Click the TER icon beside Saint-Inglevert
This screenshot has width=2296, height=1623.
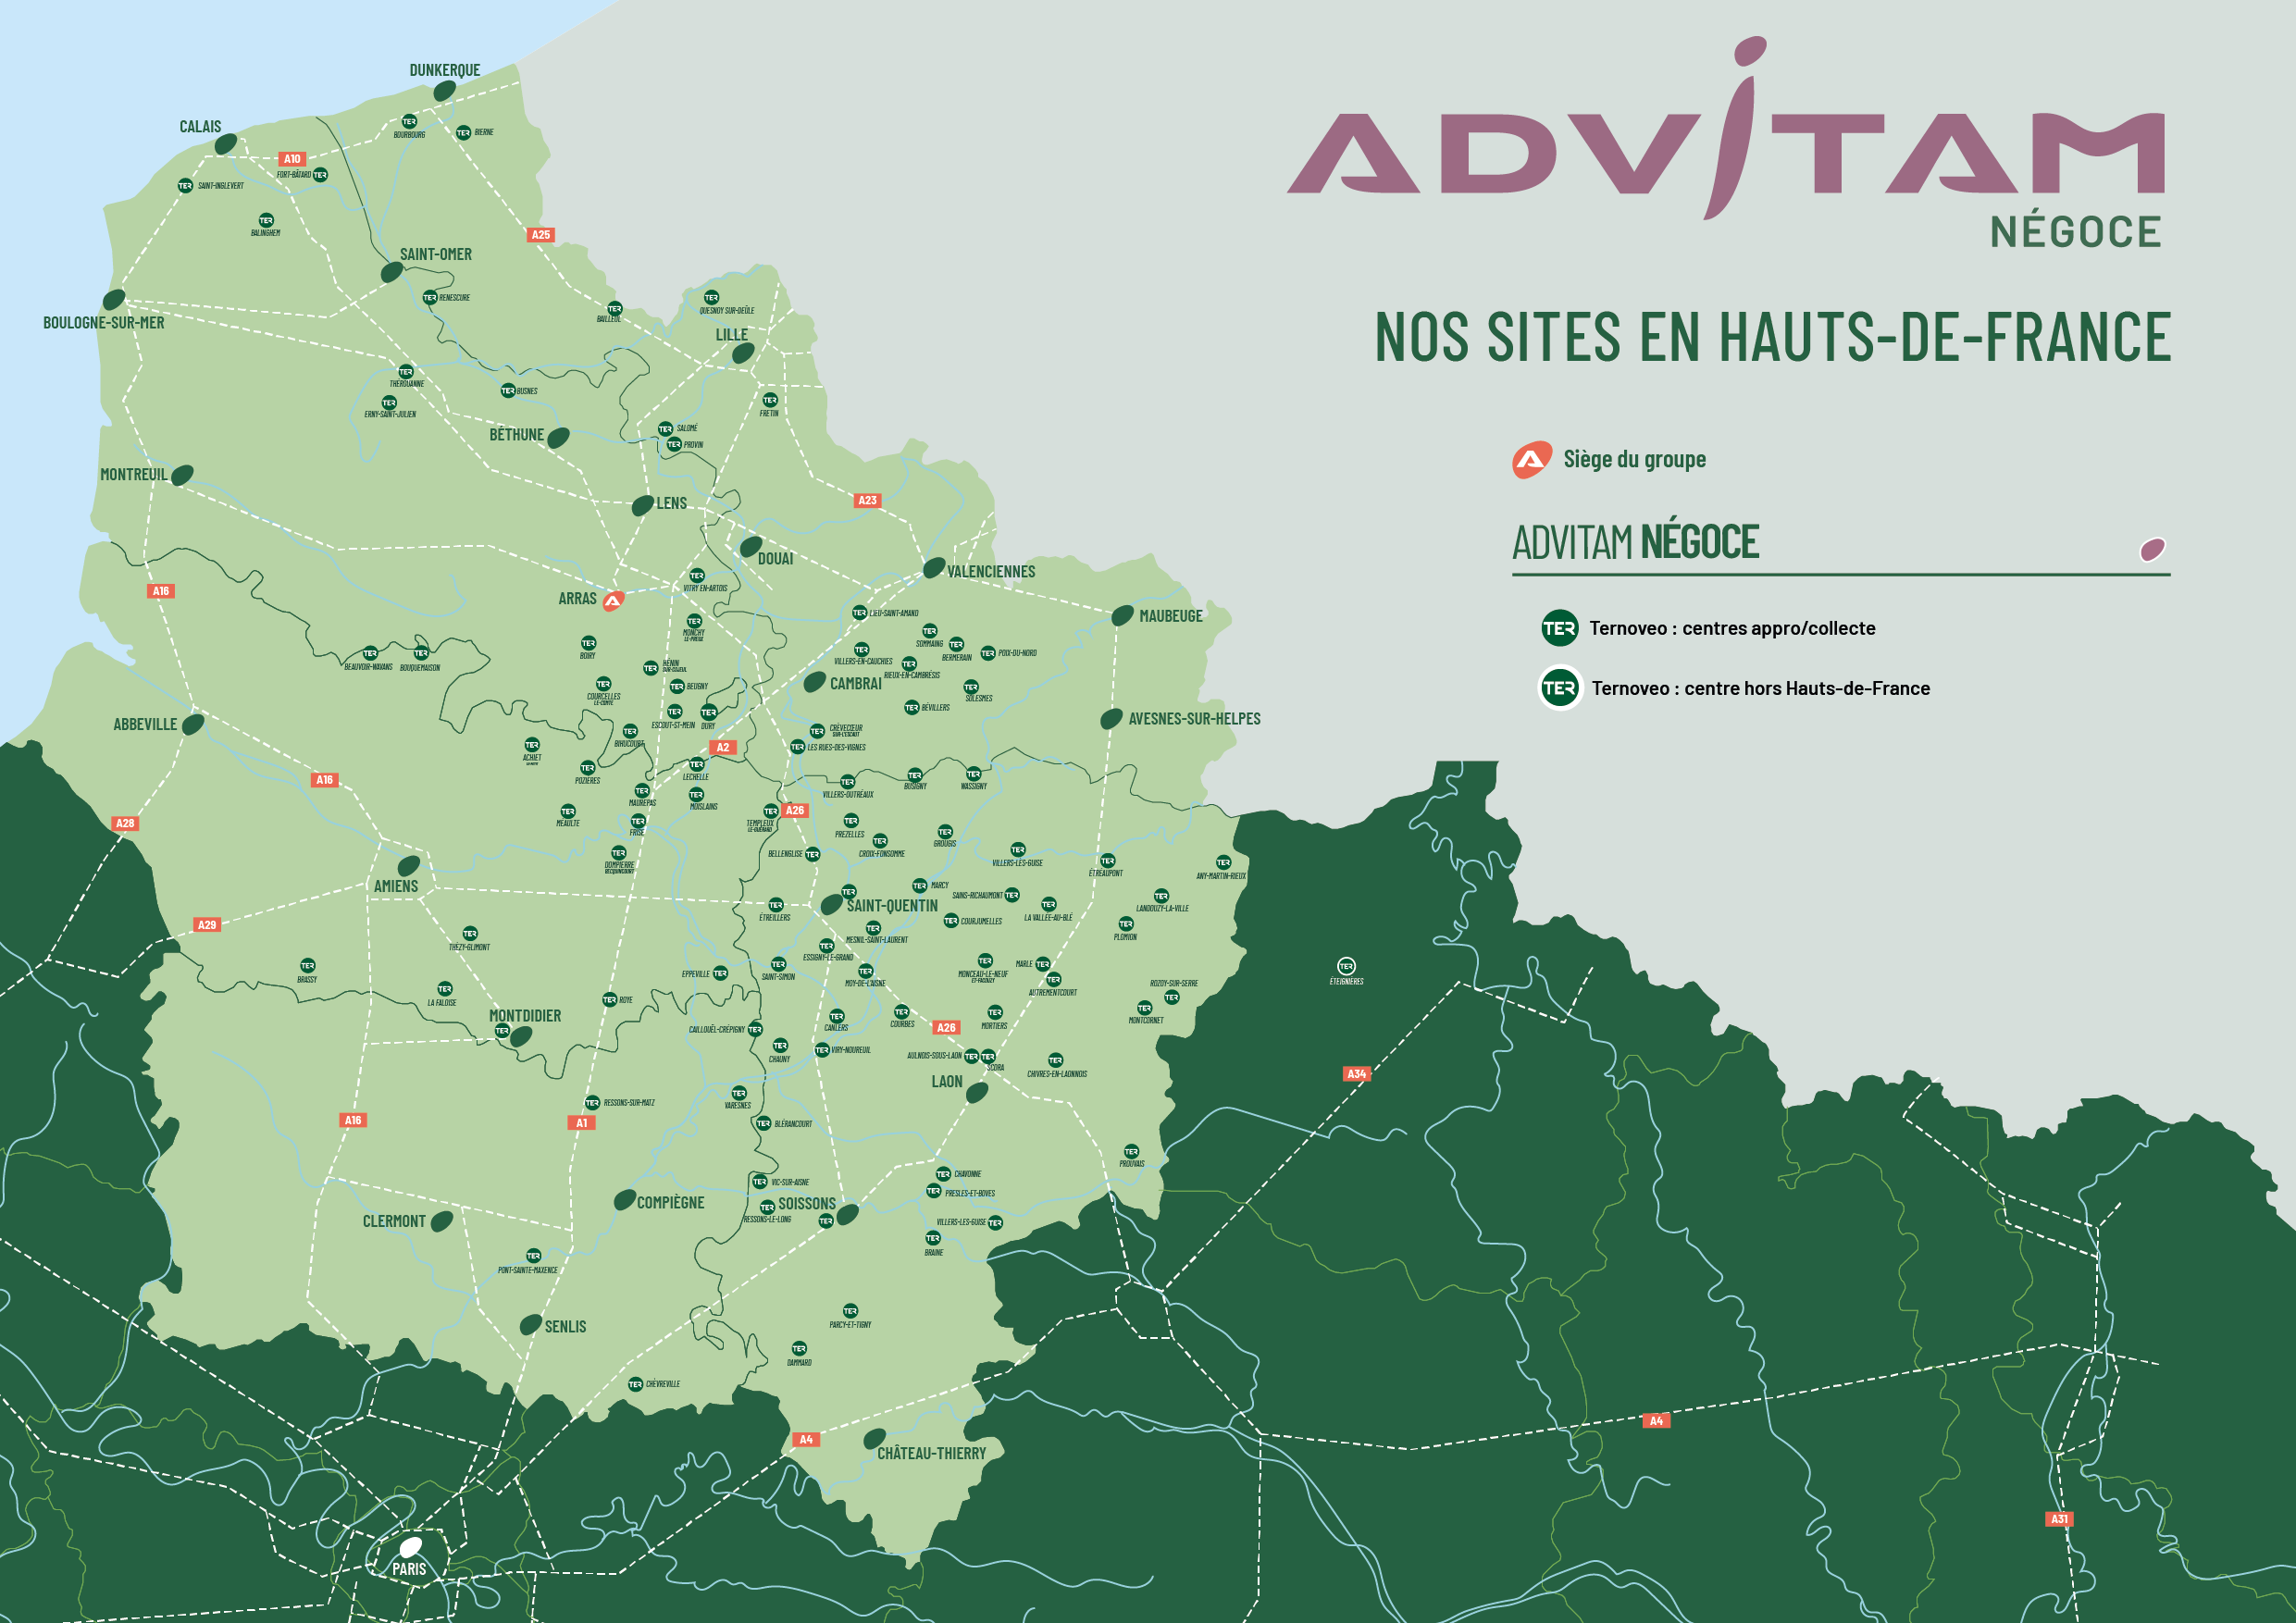click(185, 185)
